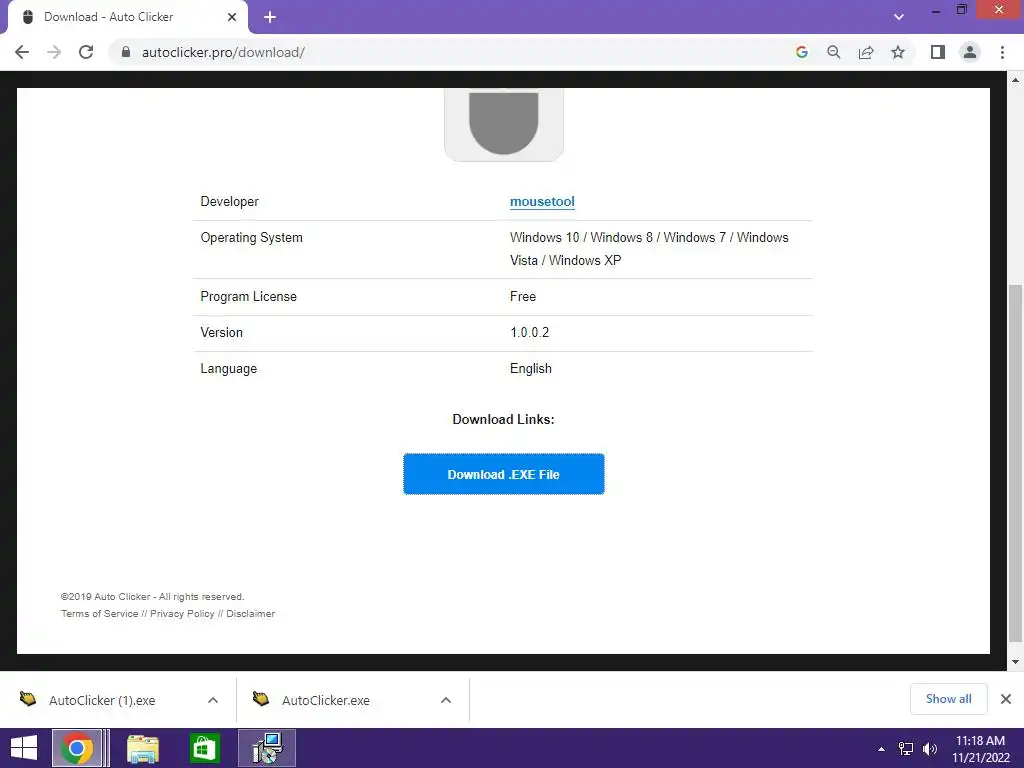Share this page via the share icon
Image resolution: width=1024 pixels, height=768 pixels.
click(x=866, y=52)
